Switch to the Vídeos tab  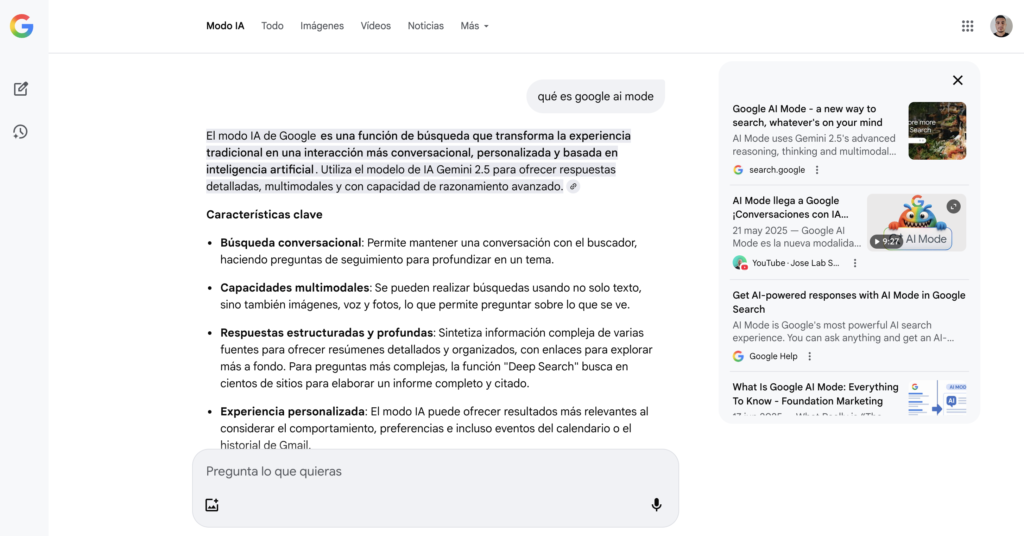pos(376,26)
